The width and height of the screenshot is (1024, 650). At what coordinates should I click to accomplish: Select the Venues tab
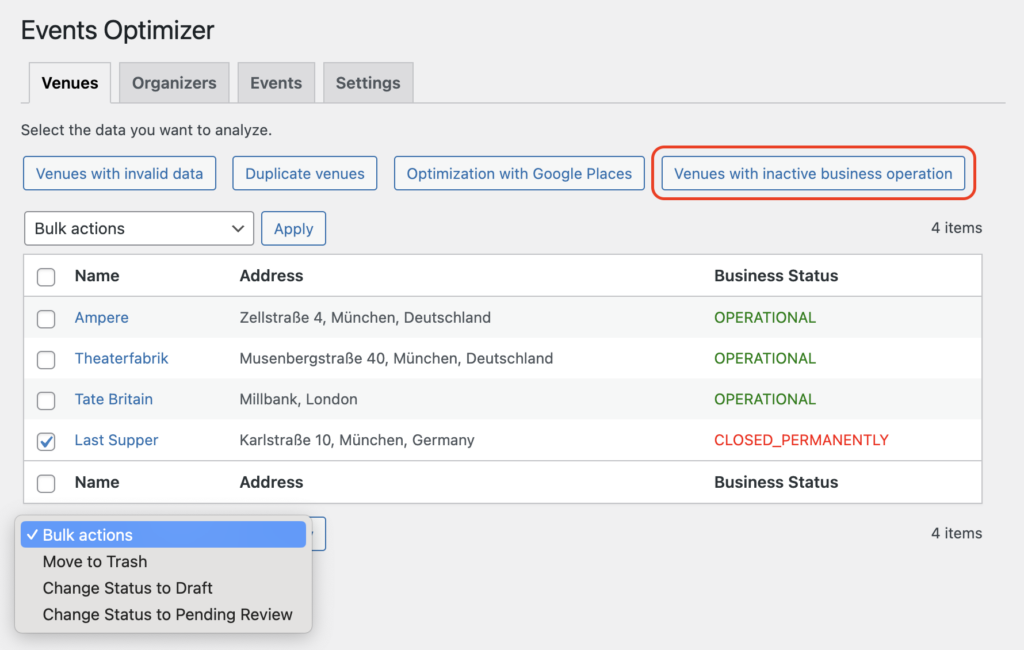pyautogui.click(x=69, y=83)
